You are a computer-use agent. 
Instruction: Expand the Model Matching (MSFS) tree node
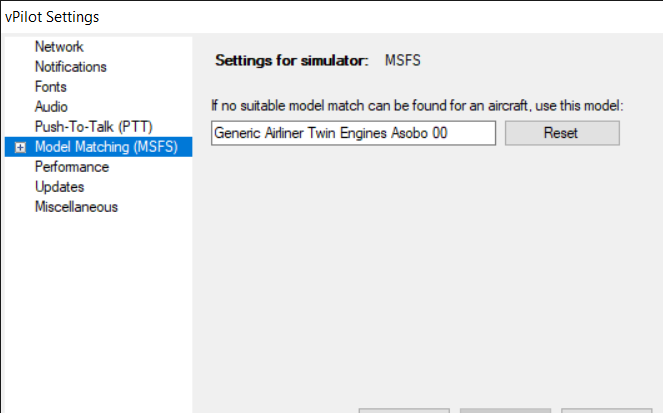(x=21, y=148)
